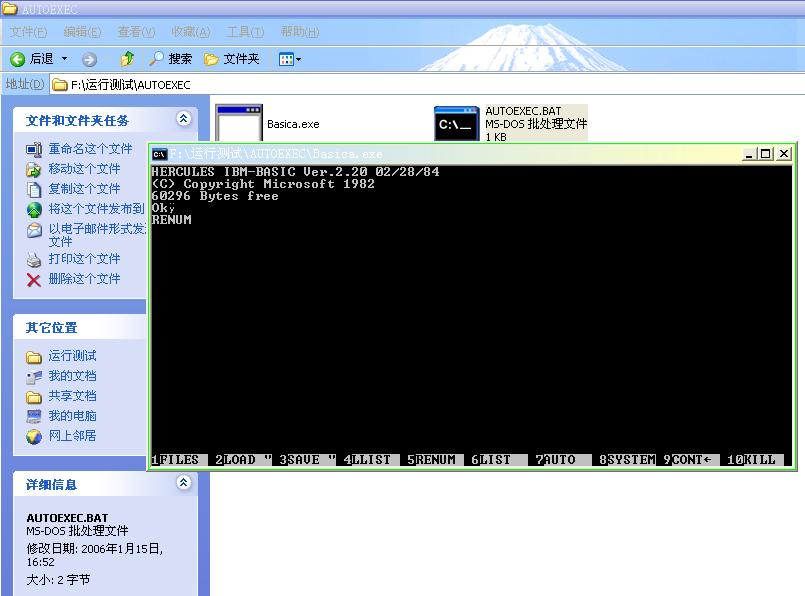The height and width of the screenshot is (596, 805).
Task: Click 移动这个文件 task link
Action: coord(84,169)
